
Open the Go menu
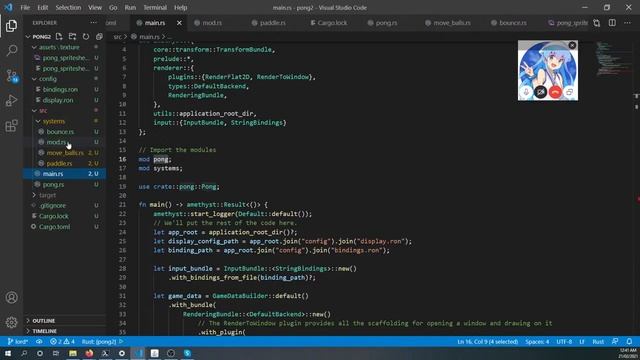pyautogui.click(x=113, y=8)
